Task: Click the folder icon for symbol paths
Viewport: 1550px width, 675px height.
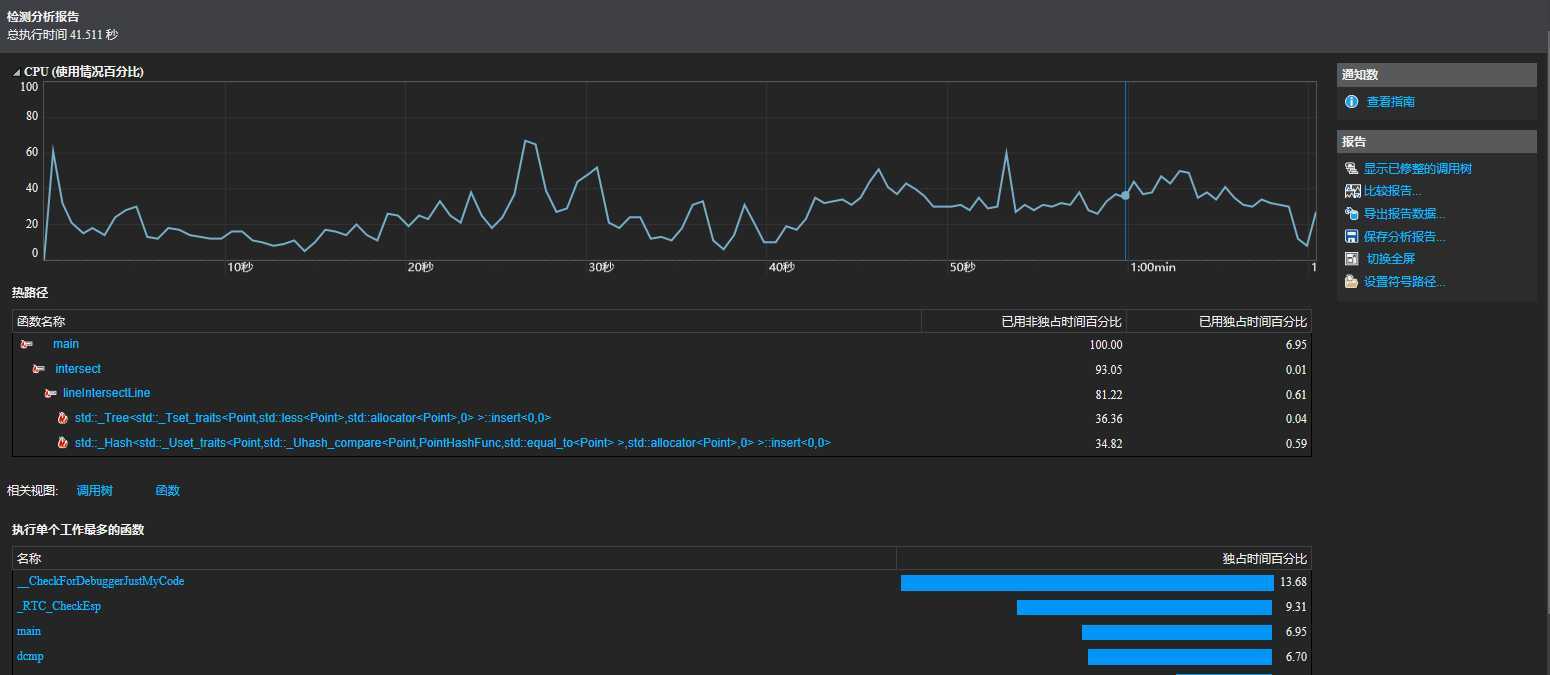Action: 1352,282
